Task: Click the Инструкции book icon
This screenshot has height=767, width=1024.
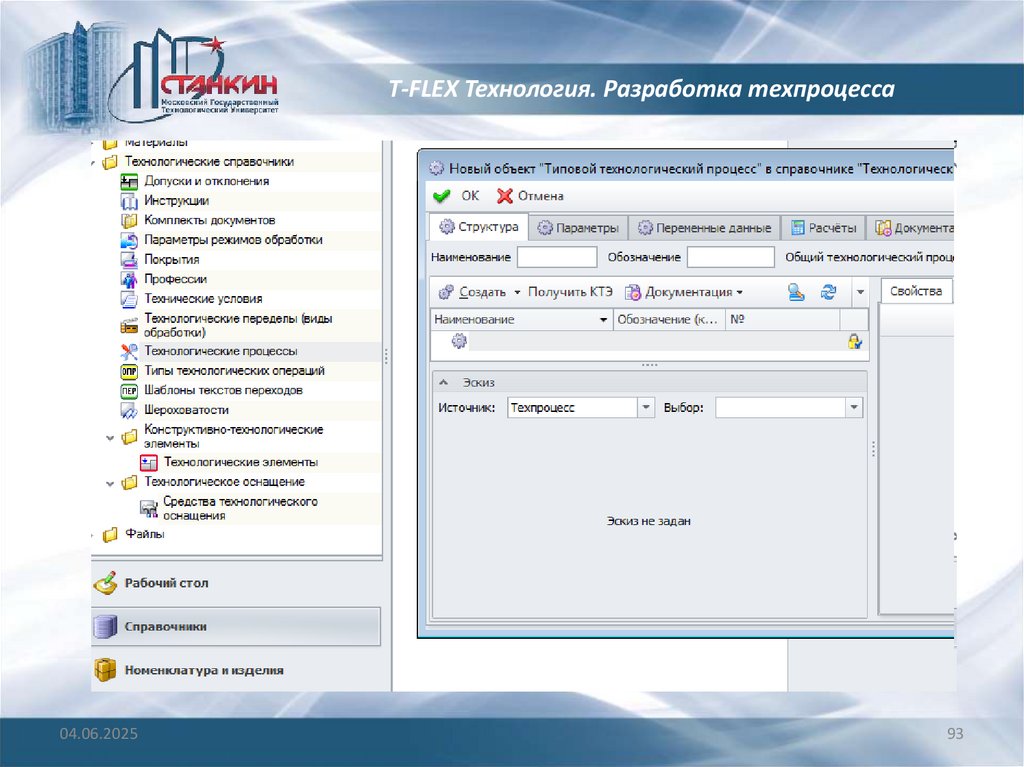Action: coord(129,201)
